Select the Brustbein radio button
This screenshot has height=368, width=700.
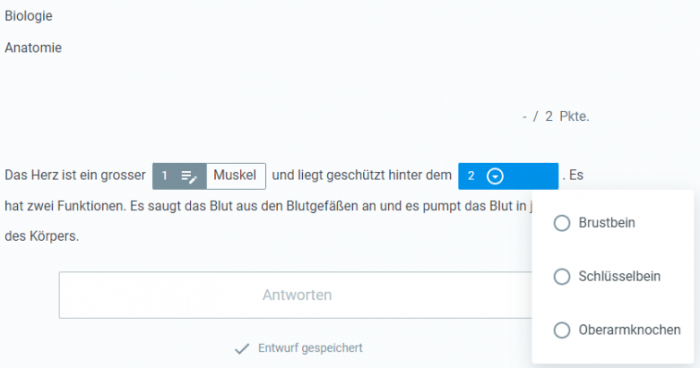562,223
